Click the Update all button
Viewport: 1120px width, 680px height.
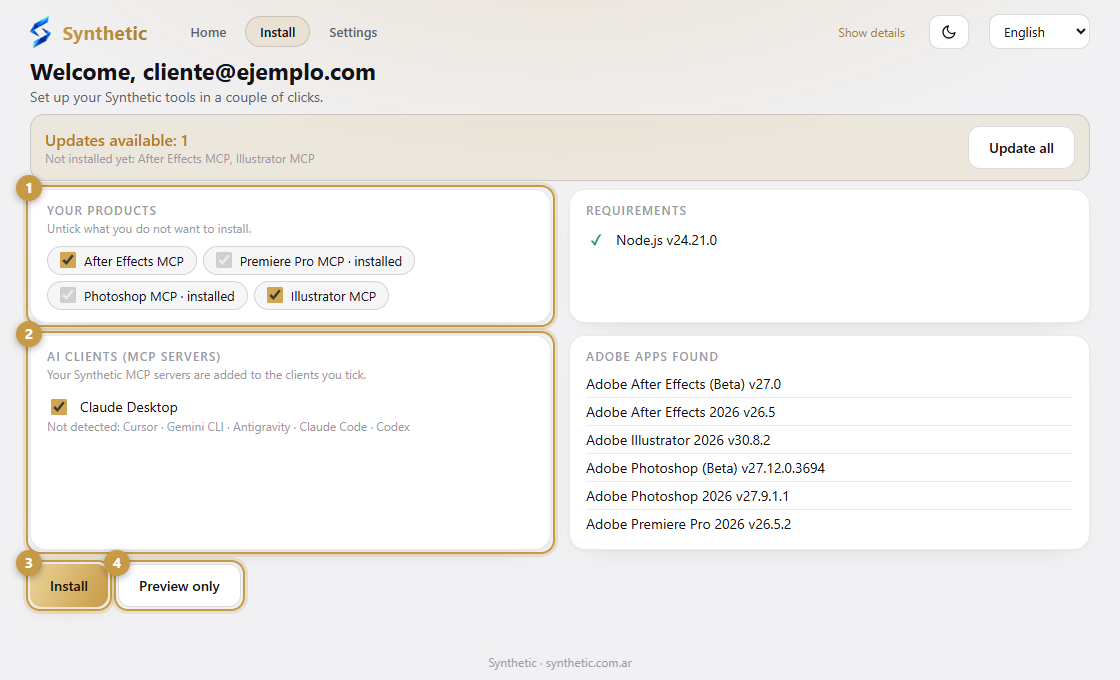1021,148
